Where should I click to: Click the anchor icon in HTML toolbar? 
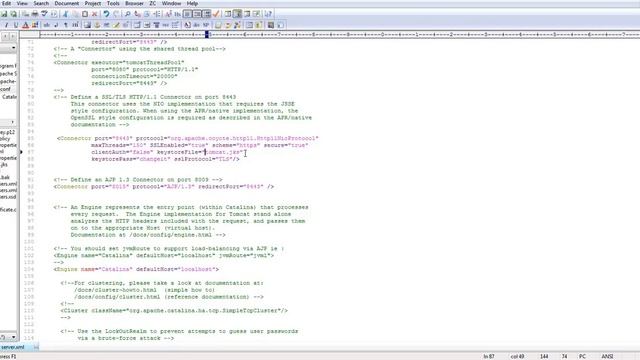point(97,25)
